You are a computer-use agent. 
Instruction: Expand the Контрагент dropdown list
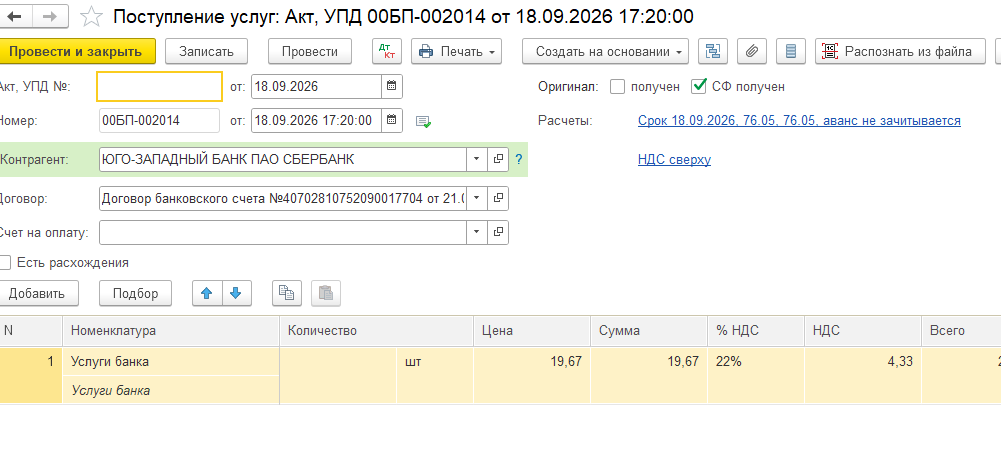[x=476, y=160]
